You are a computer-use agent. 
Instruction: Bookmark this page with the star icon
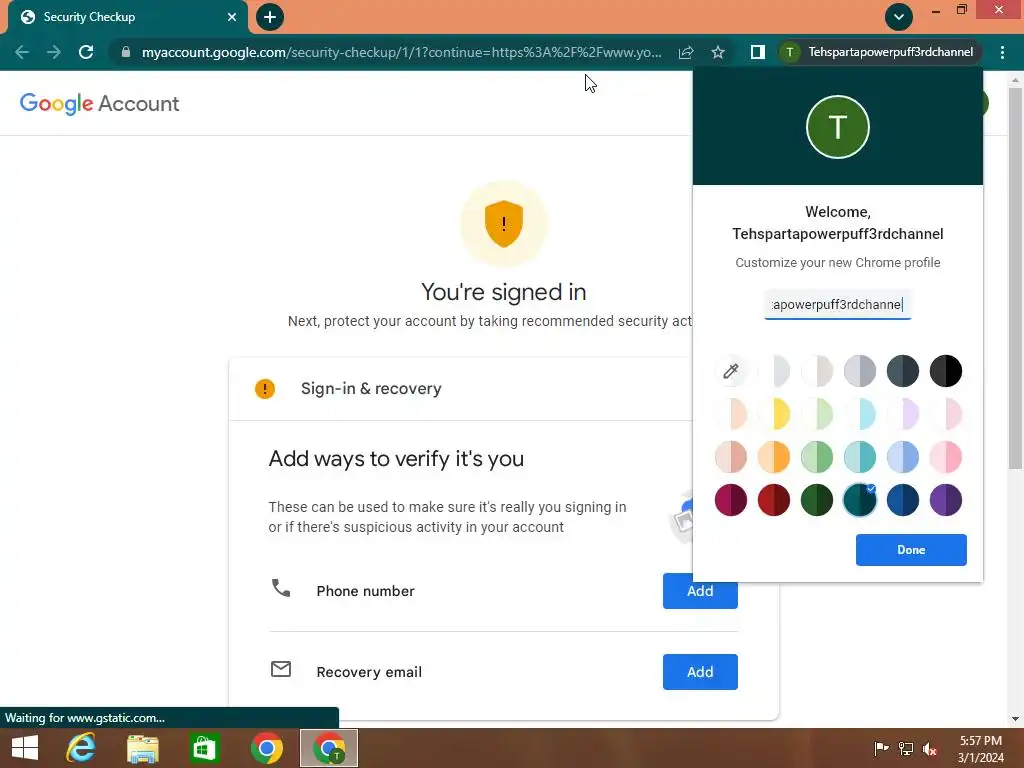[x=718, y=52]
